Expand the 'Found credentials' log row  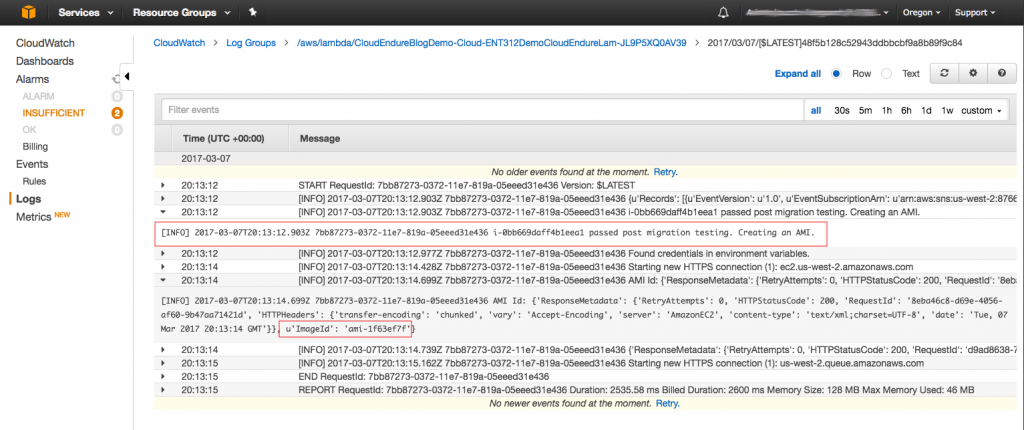[x=163, y=254]
